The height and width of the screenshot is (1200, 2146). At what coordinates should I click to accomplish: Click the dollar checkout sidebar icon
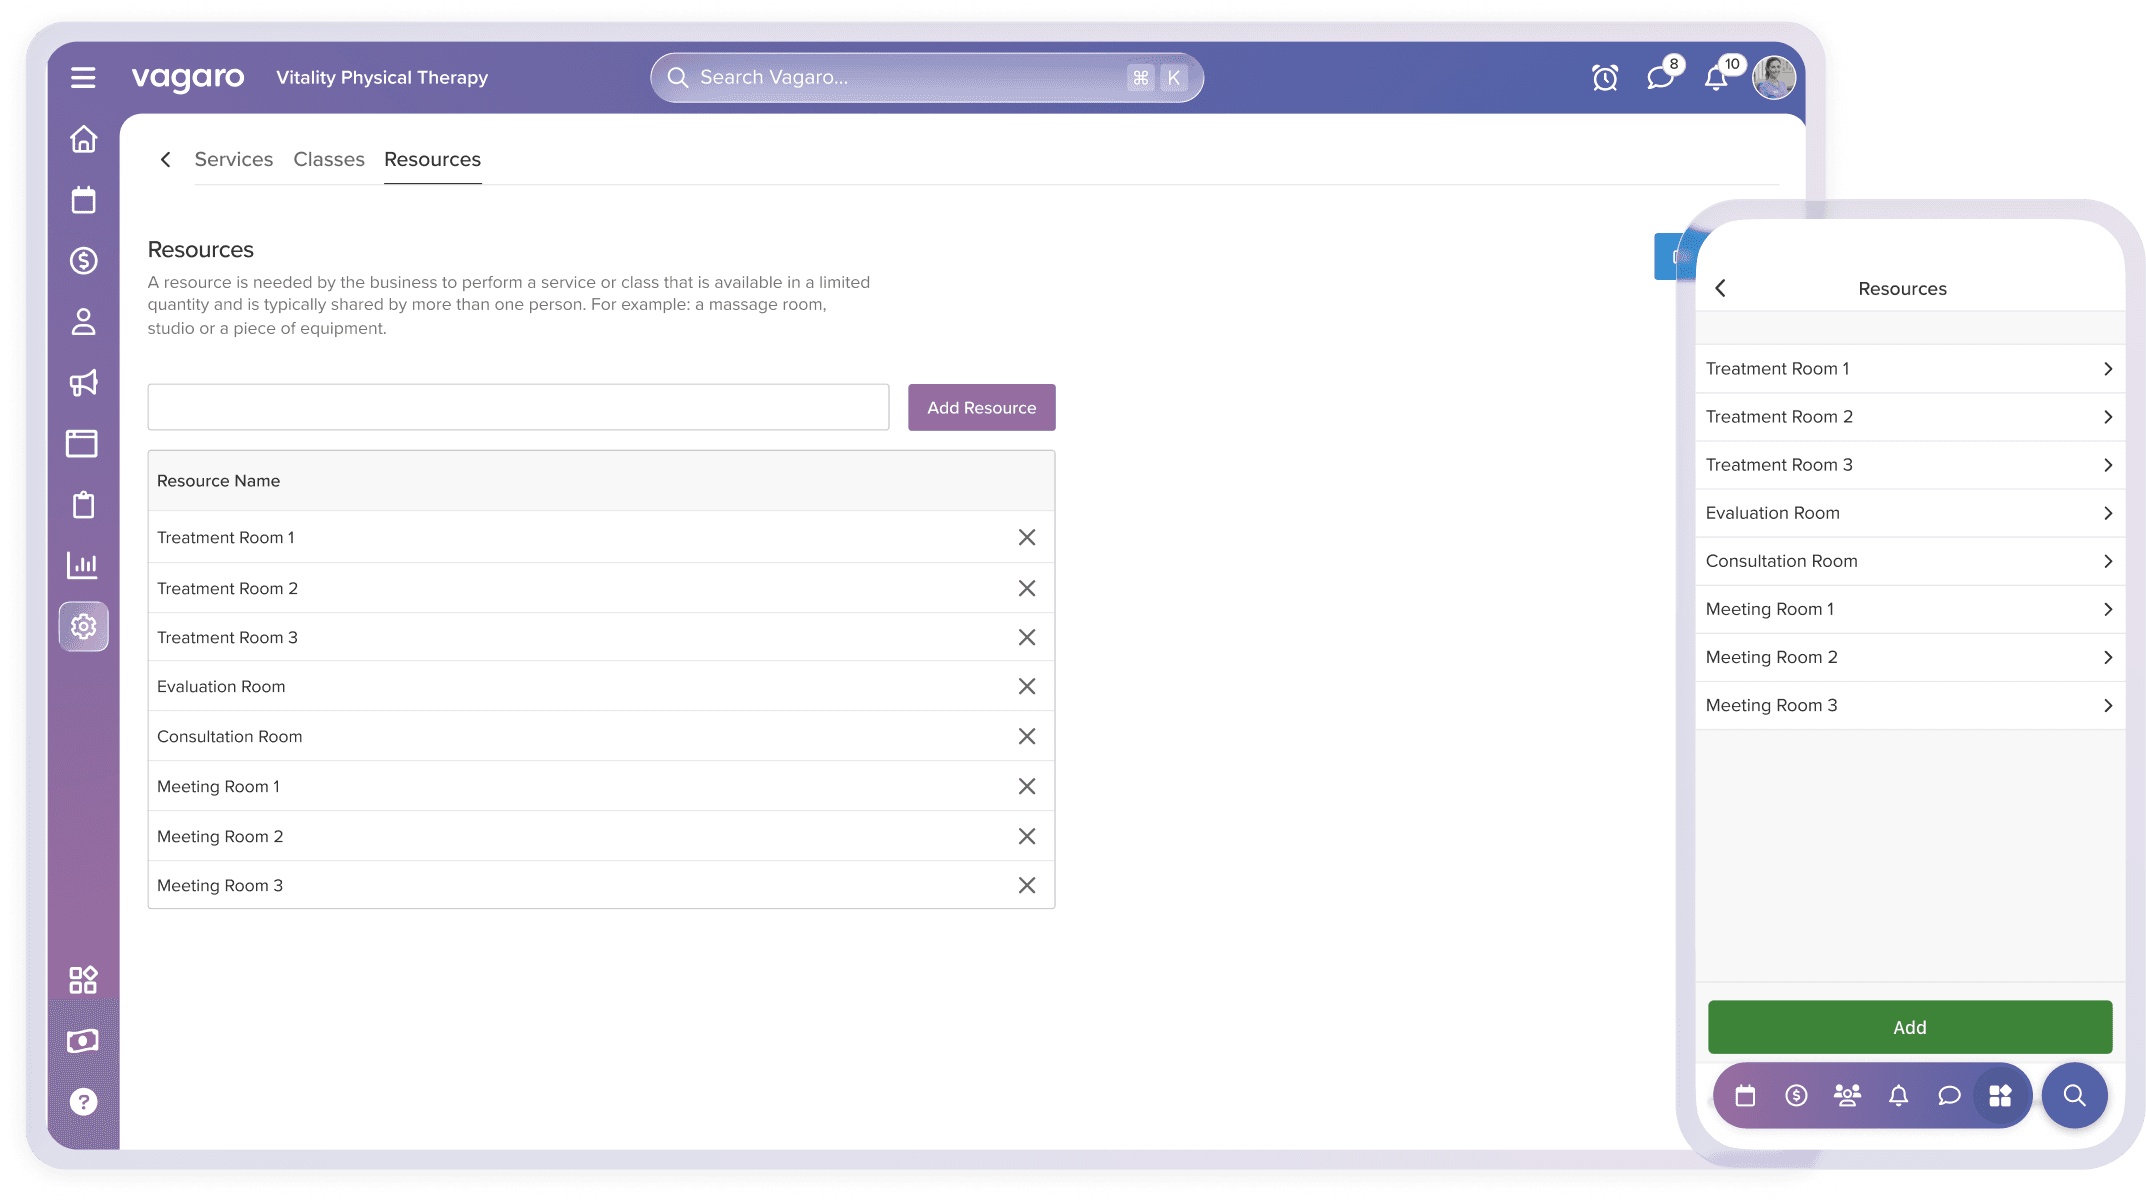(x=84, y=261)
